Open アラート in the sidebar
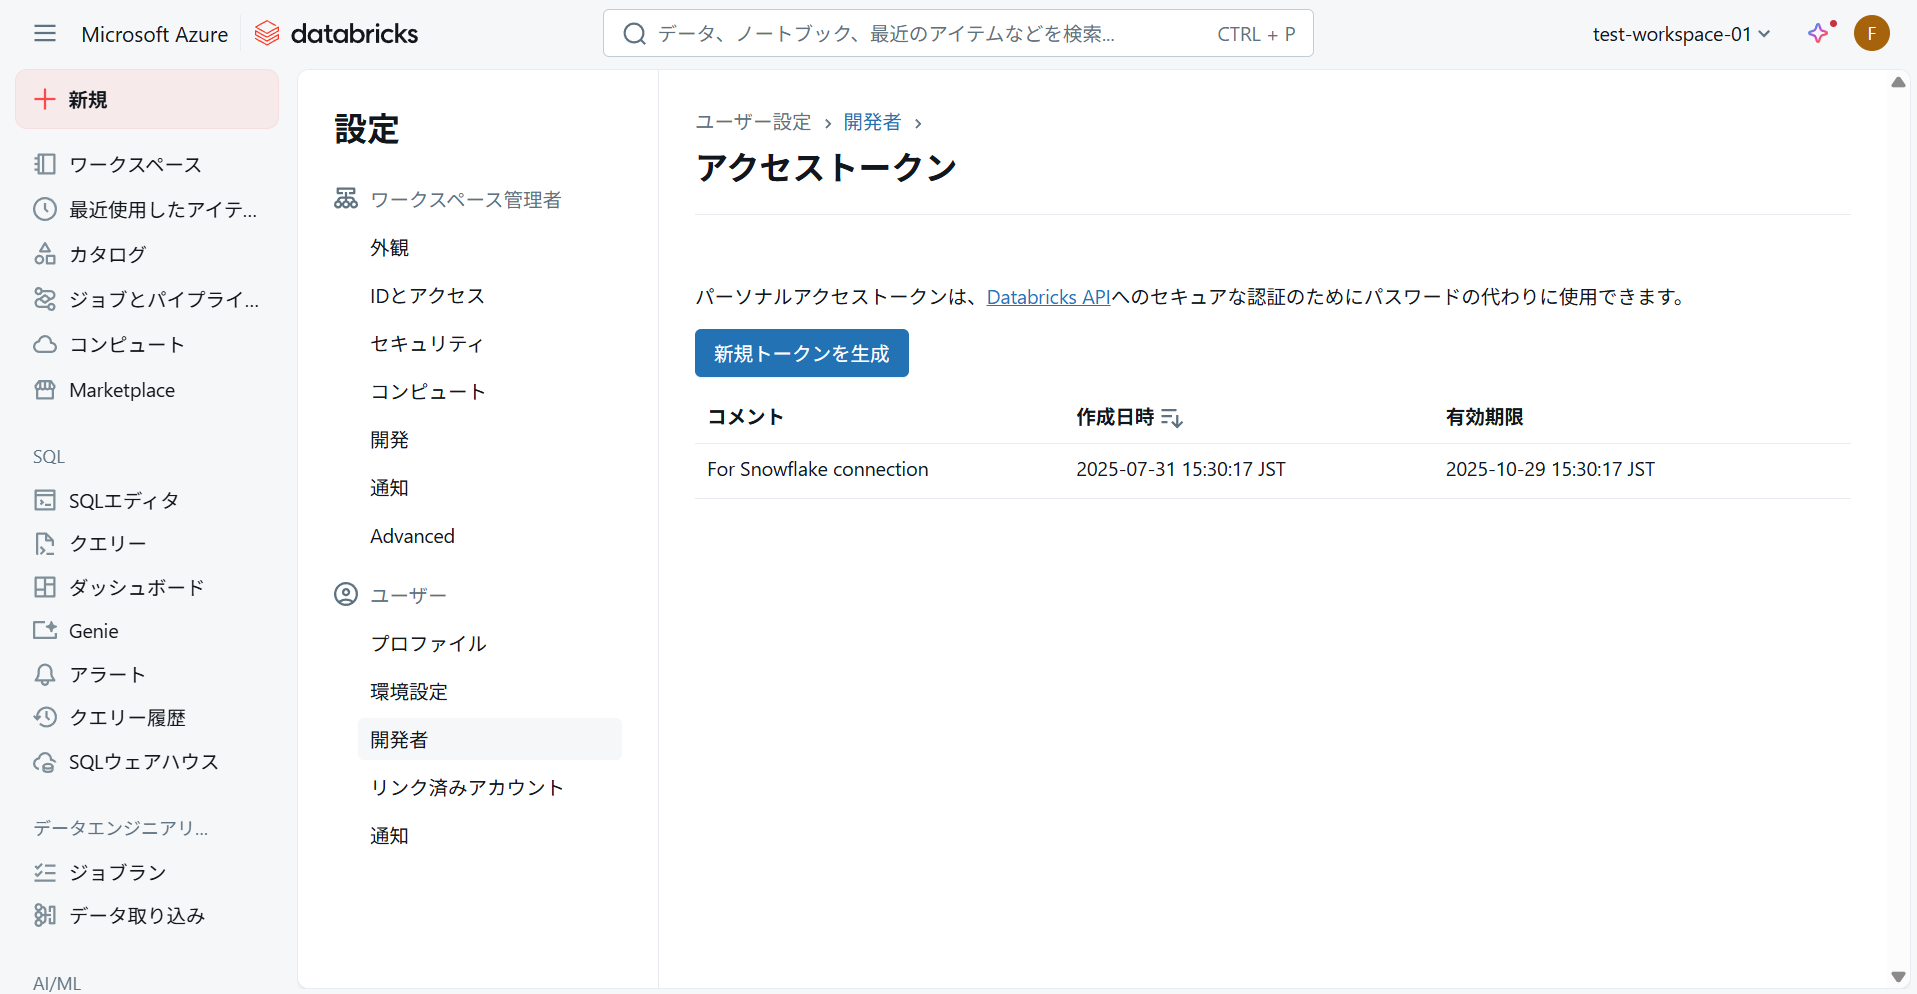Viewport: 1917px width, 994px height. (x=107, y=675)
